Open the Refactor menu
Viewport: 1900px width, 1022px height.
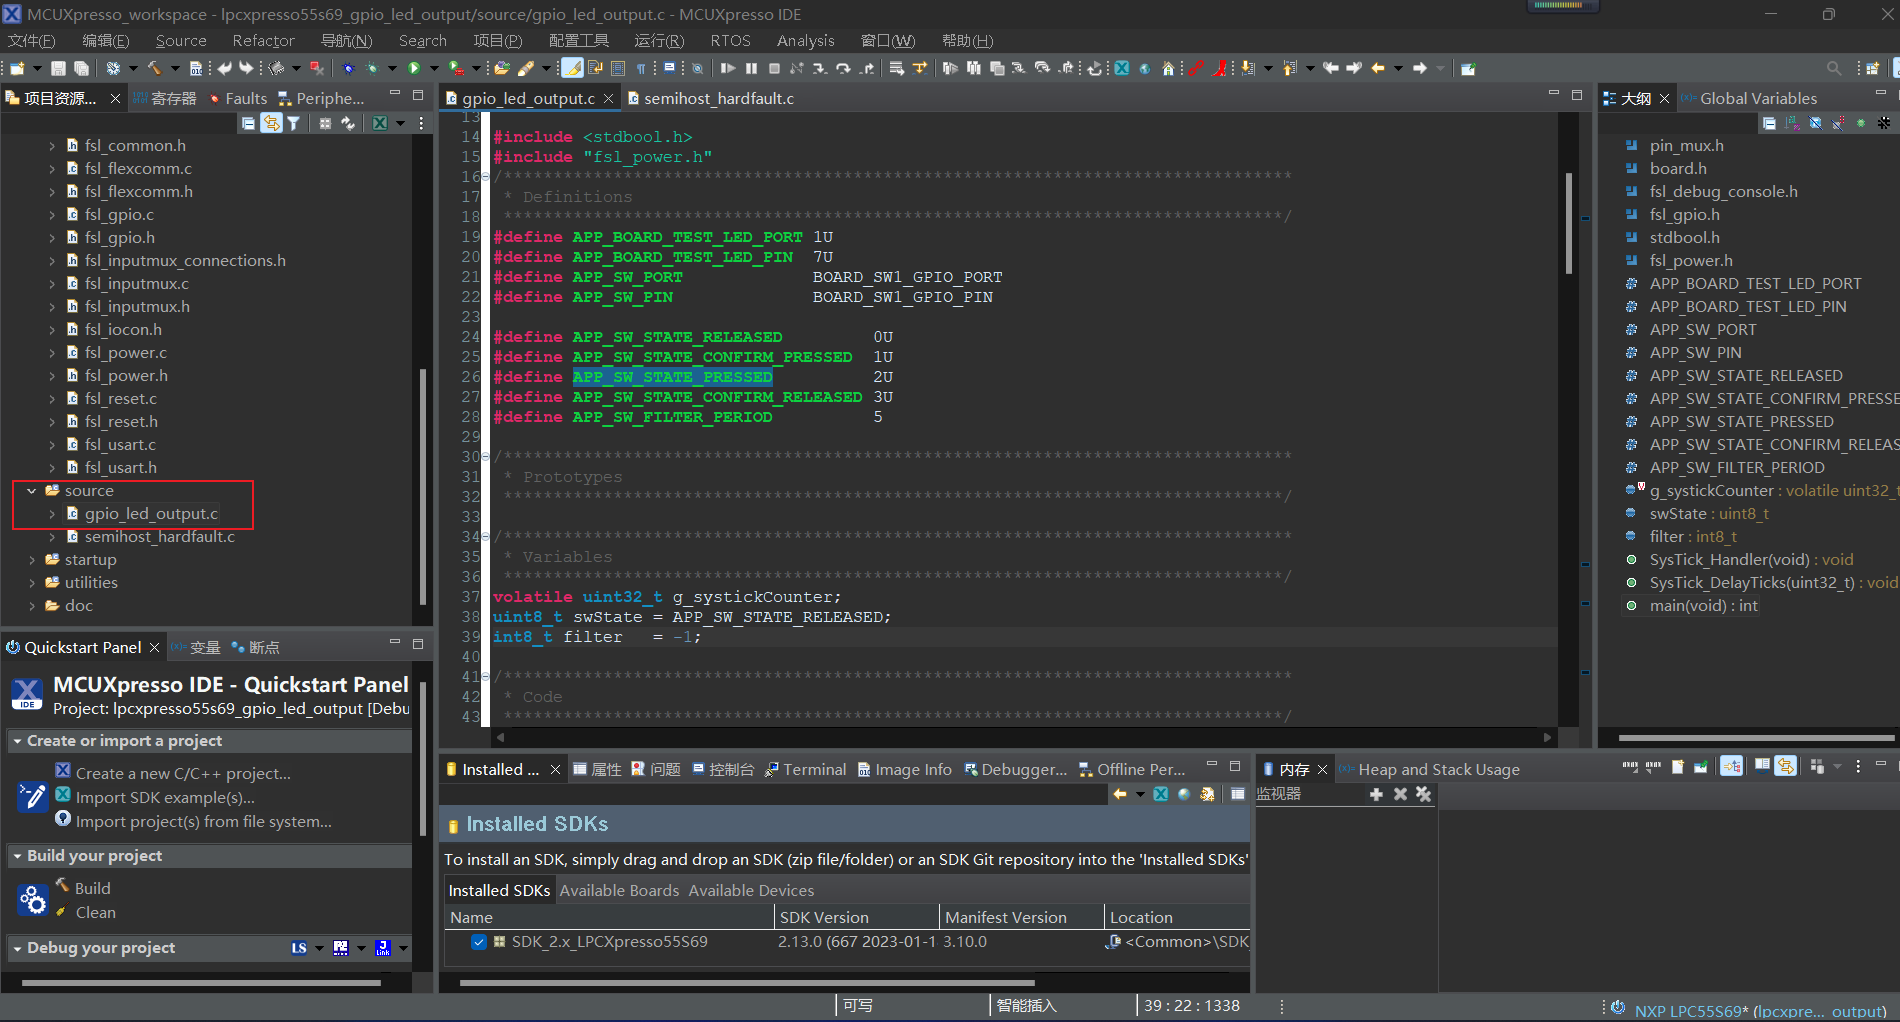(263, 41)
